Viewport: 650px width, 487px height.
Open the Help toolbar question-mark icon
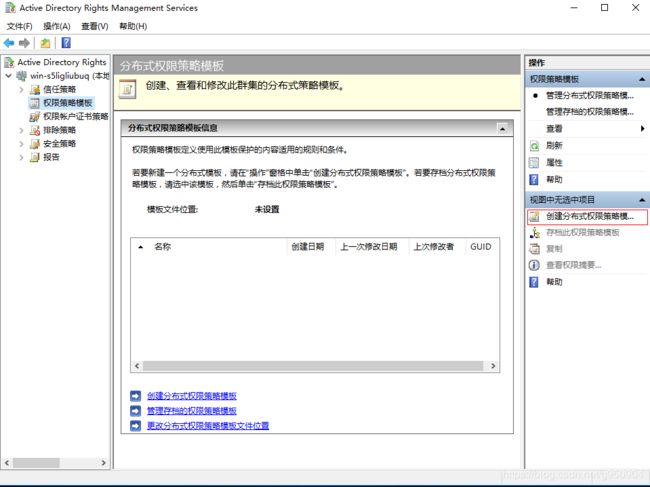coord(66,43)
